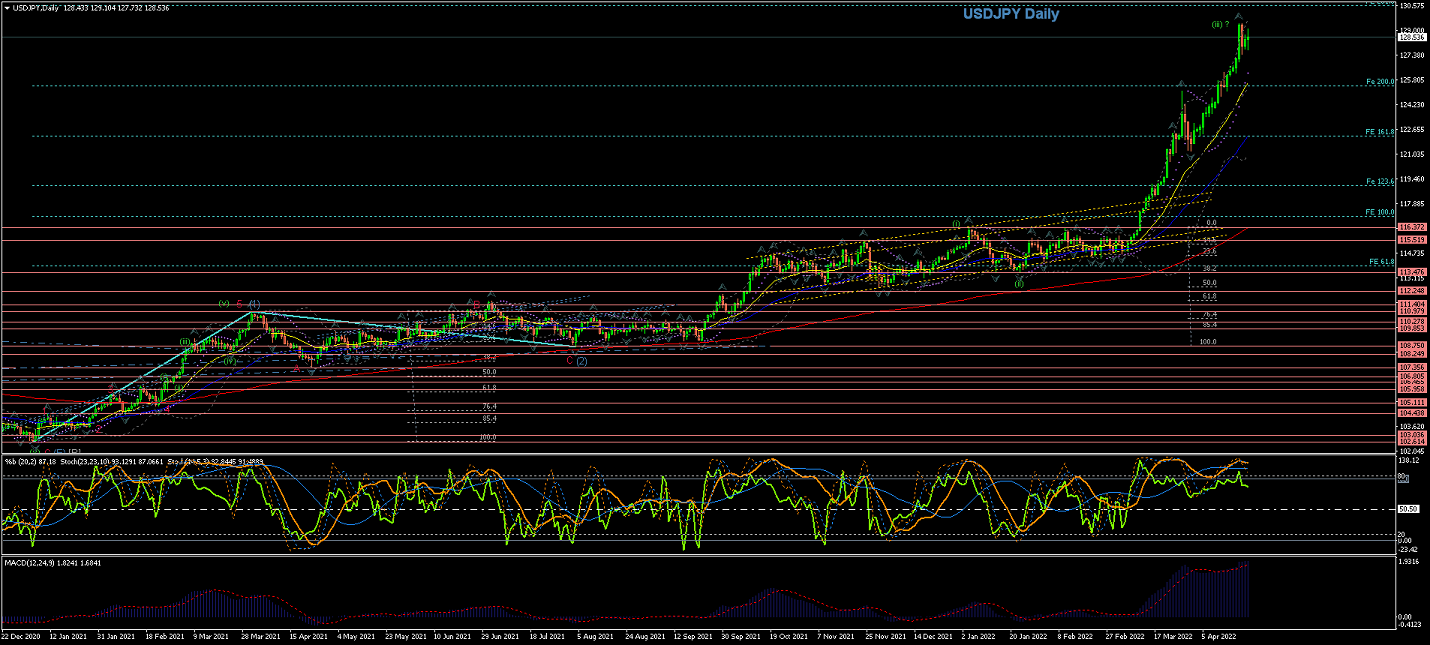
Task: Select the 113.476 horizontal level price tag
Action: point(1411,272)
